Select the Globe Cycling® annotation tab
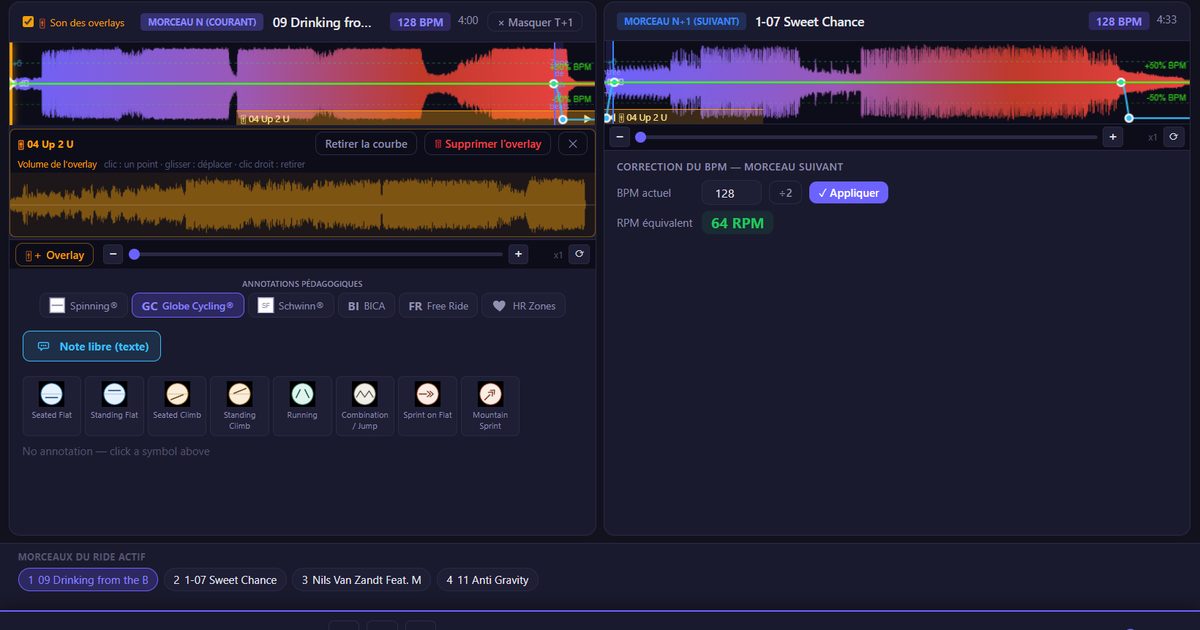The height and width of the screenshot is (630, 1200). 187,306
